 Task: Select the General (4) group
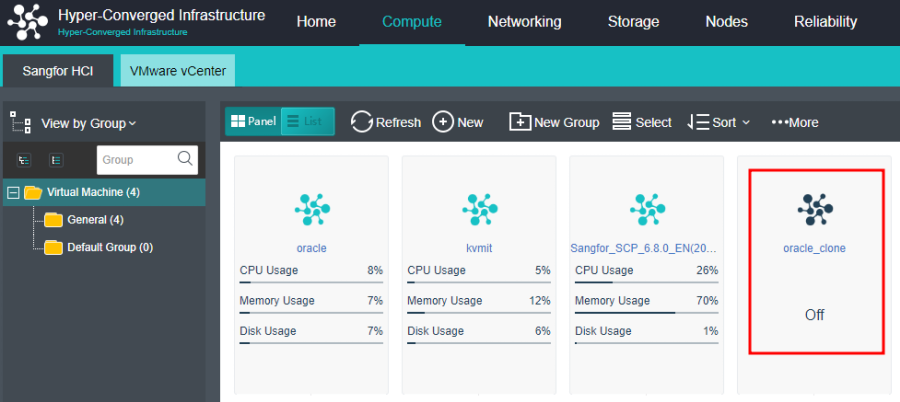coord(95,220)
